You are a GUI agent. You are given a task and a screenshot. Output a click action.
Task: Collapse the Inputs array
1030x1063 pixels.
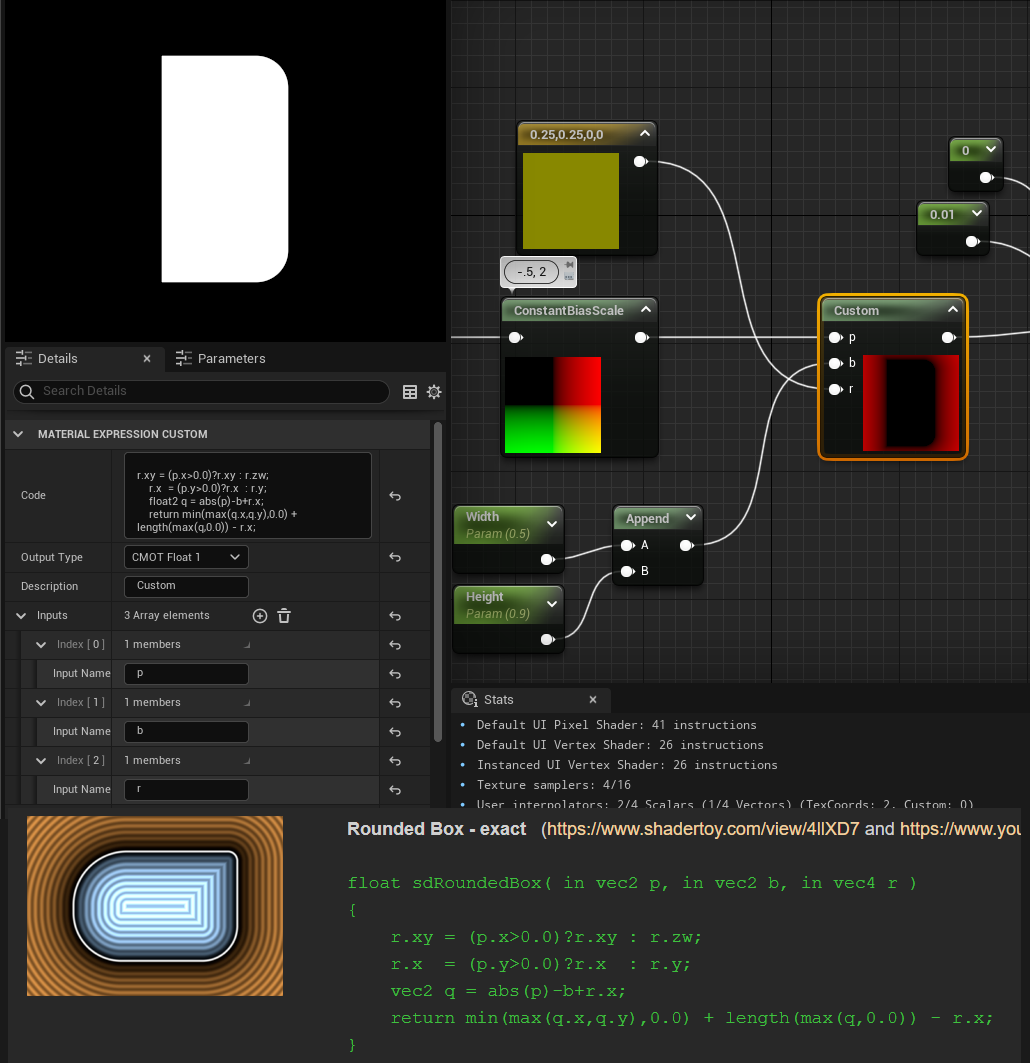coord(21,616)
